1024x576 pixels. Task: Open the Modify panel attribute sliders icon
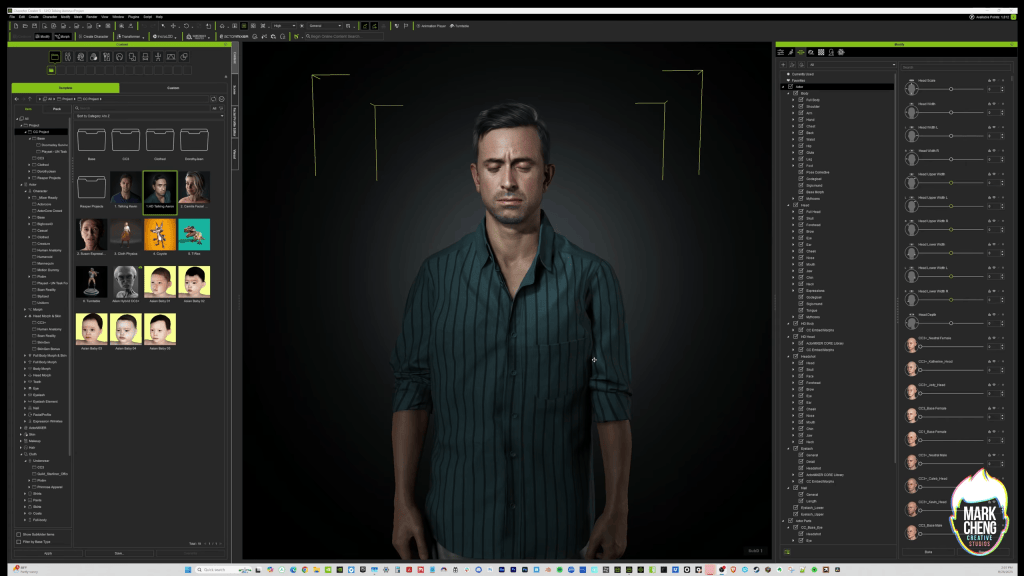coord(780,52)
